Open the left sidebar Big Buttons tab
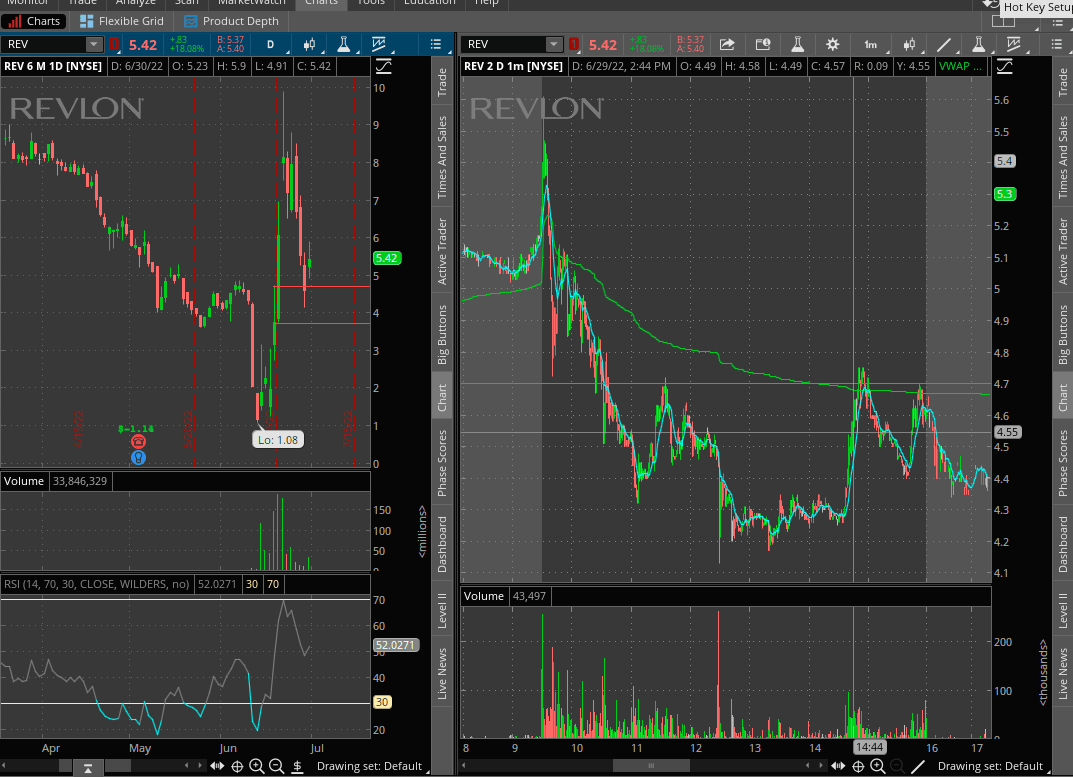Screen dimensions: 1073x777 click(x=442, y=334)
